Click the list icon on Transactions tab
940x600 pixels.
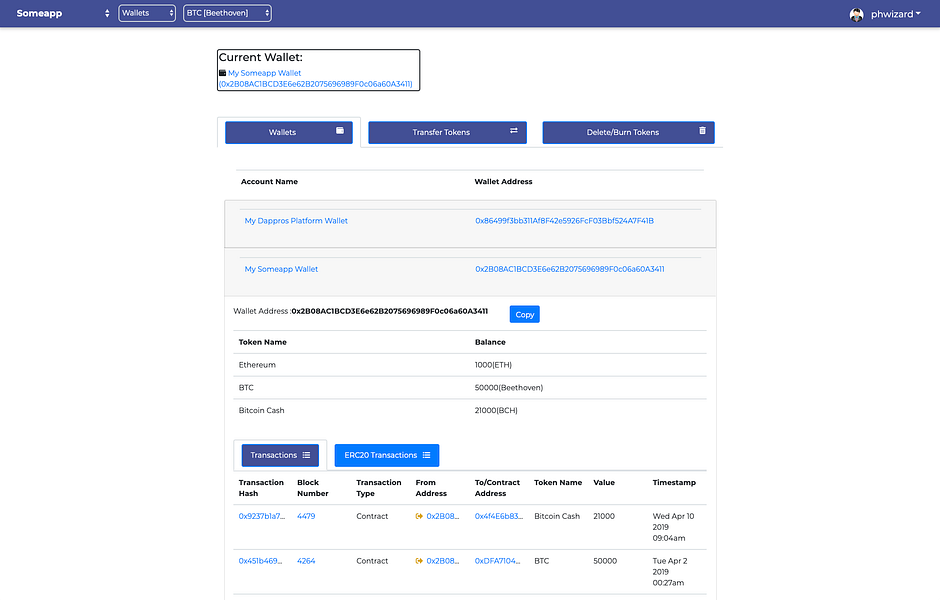click(x=306, y=455)
